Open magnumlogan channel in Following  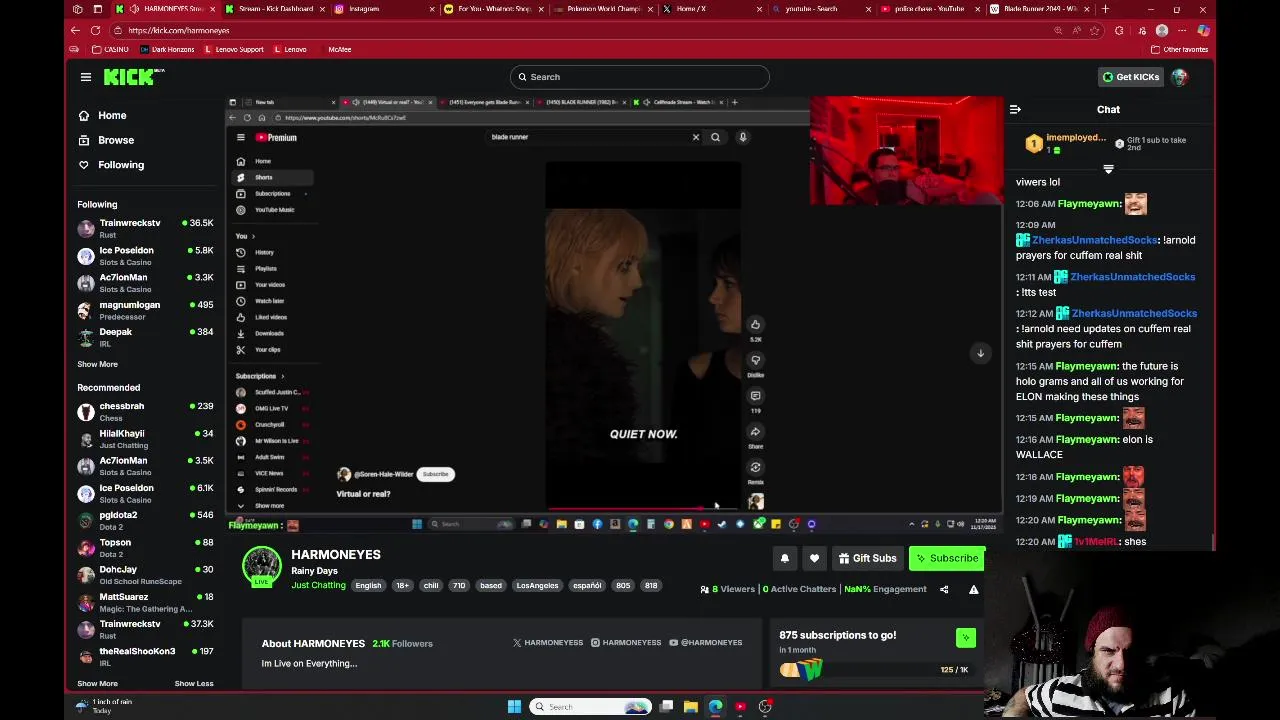pyautogui.click(x=146, y=310)
